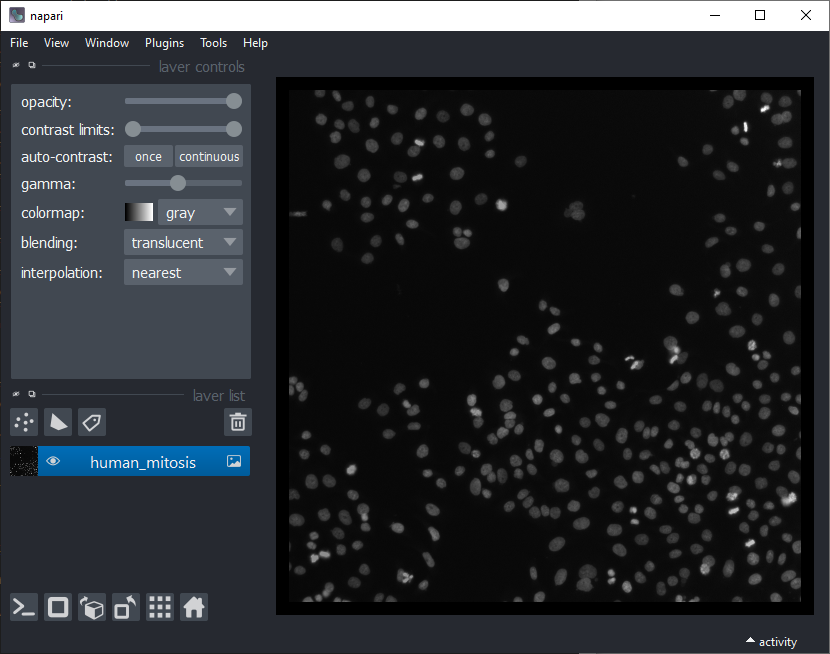830x654 pixels.
Task: Create a new shapes layer
Action: tap(58, 422)
